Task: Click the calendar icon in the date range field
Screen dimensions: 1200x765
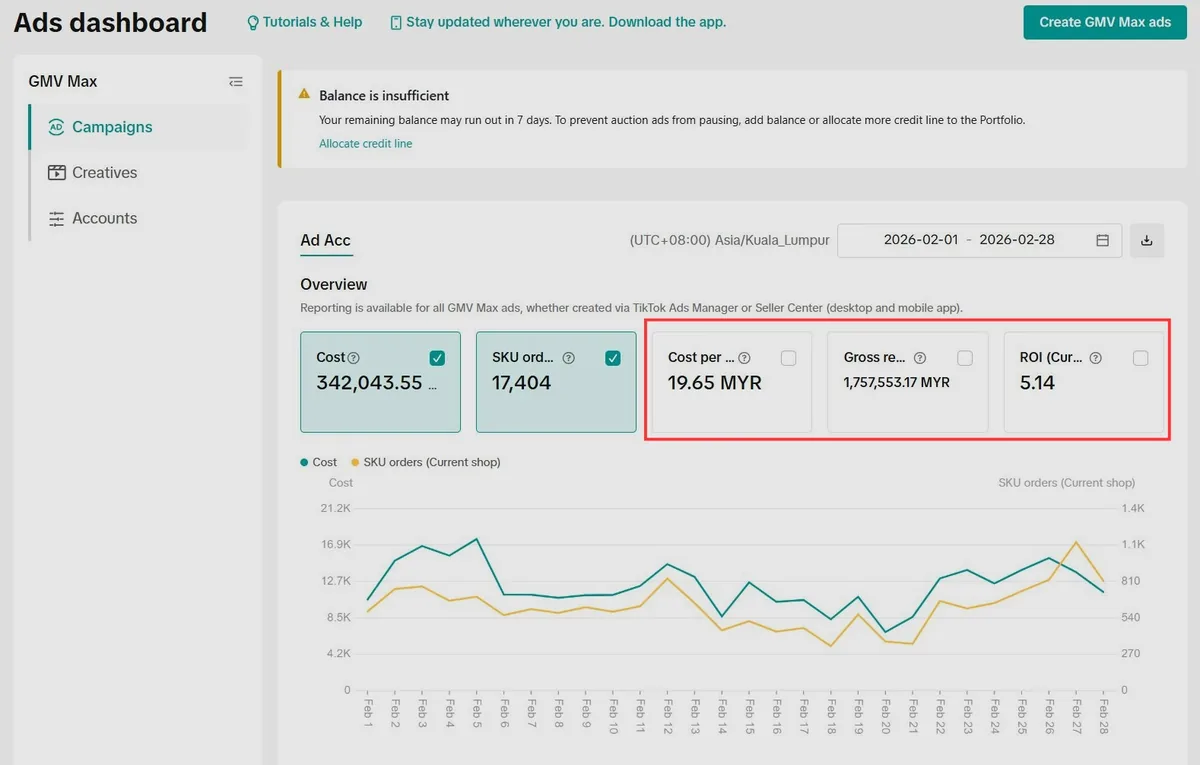Action: coord(1103,240)
